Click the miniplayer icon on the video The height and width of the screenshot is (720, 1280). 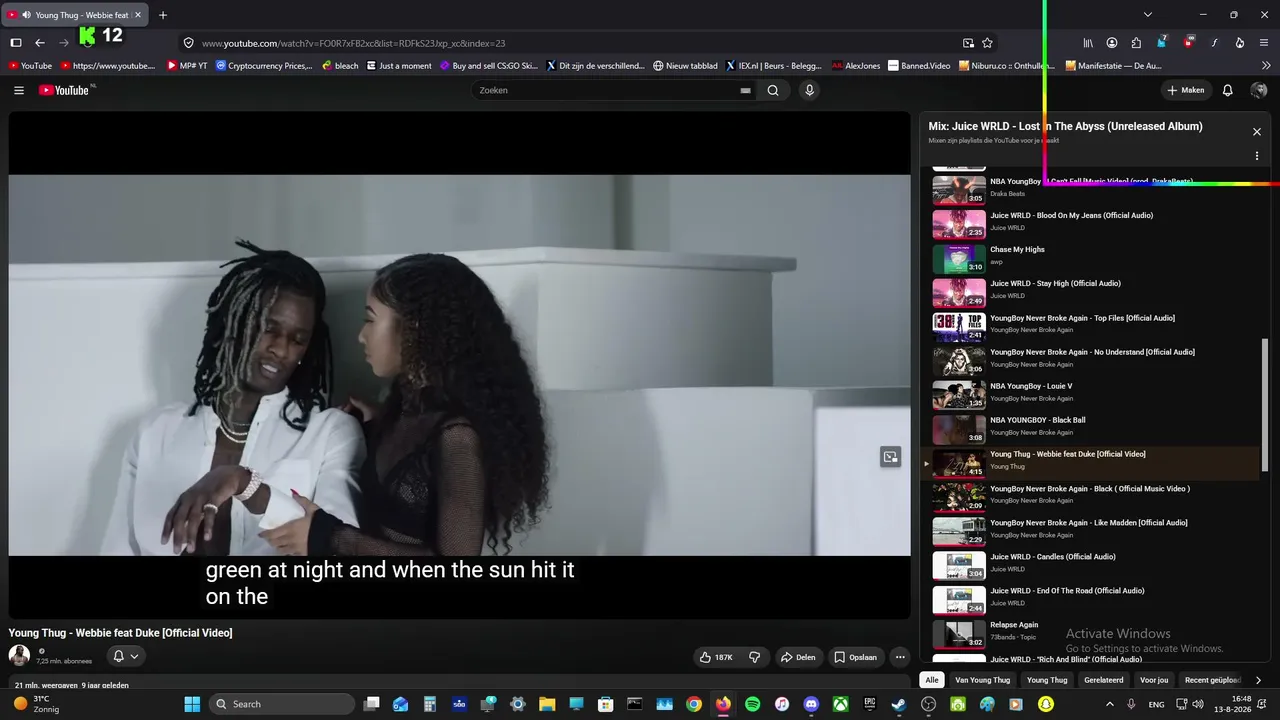pos(890,457)
